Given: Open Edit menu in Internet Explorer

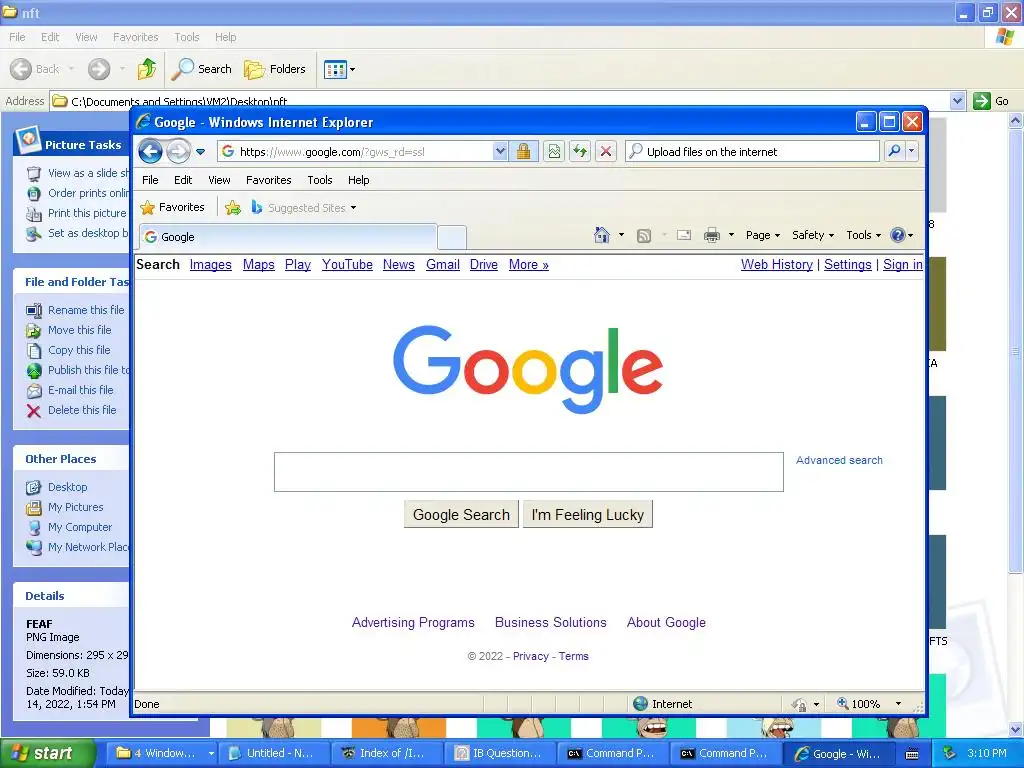Looking at the screenshot, I should [183, 180].
